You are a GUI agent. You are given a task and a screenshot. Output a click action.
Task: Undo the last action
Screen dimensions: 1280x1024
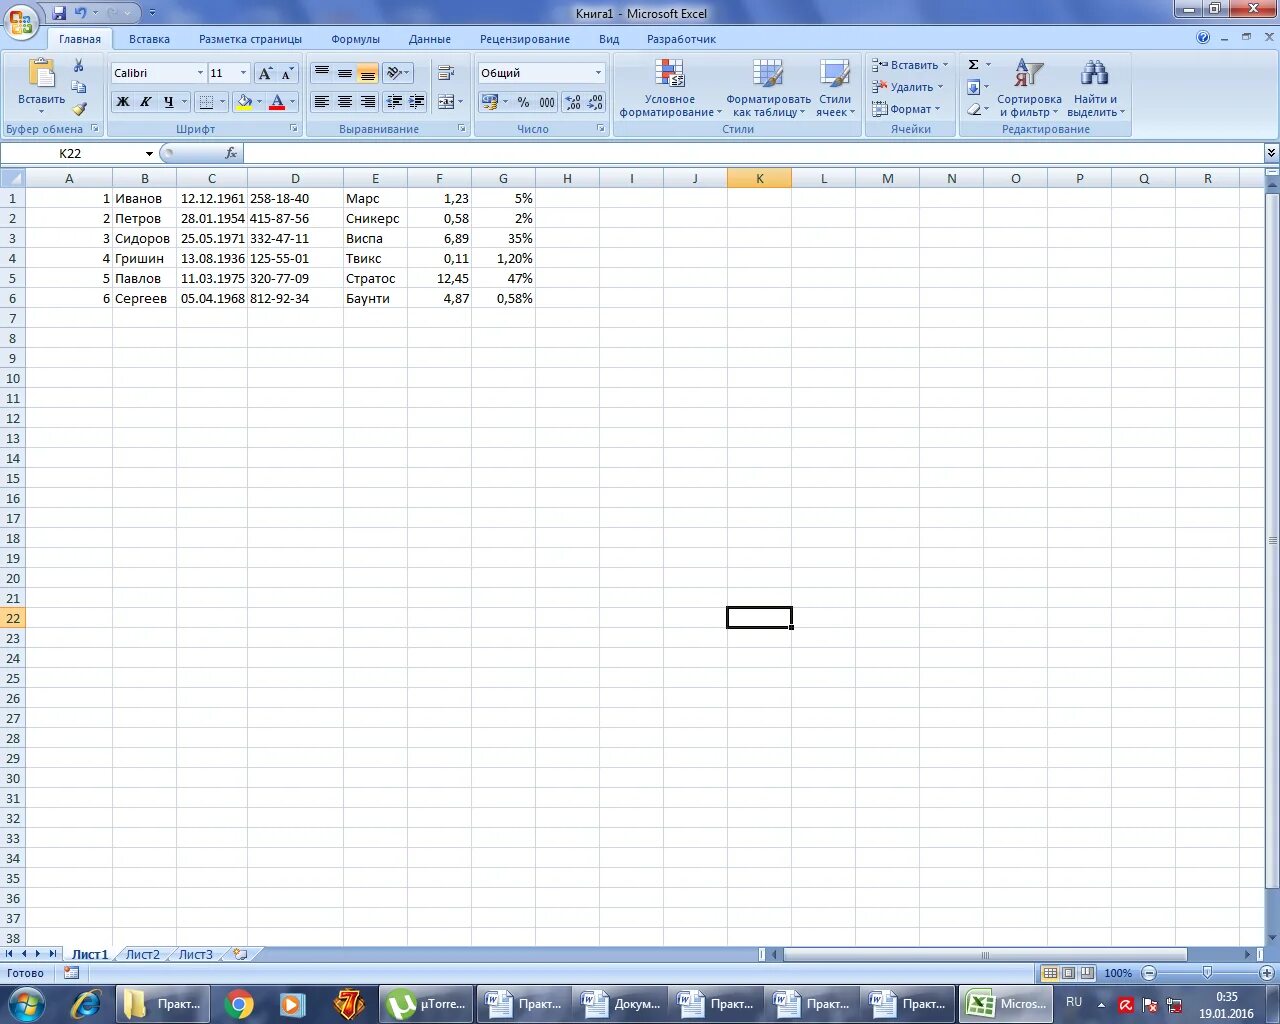coord(81,13)
